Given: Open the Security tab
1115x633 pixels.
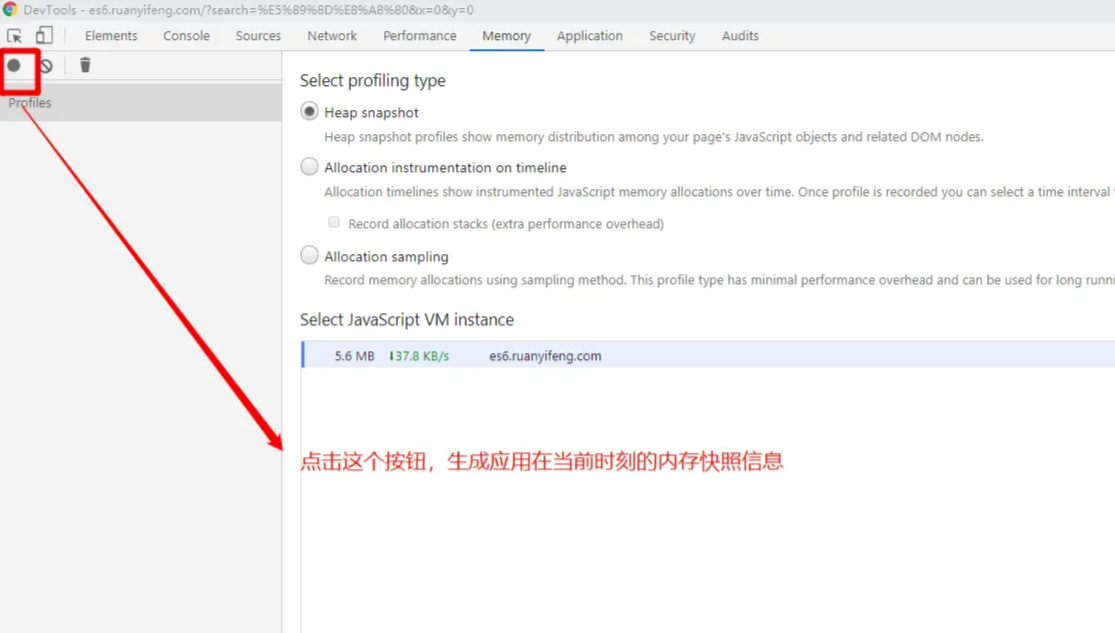Looking at the screenshot, I should [672, 36].
